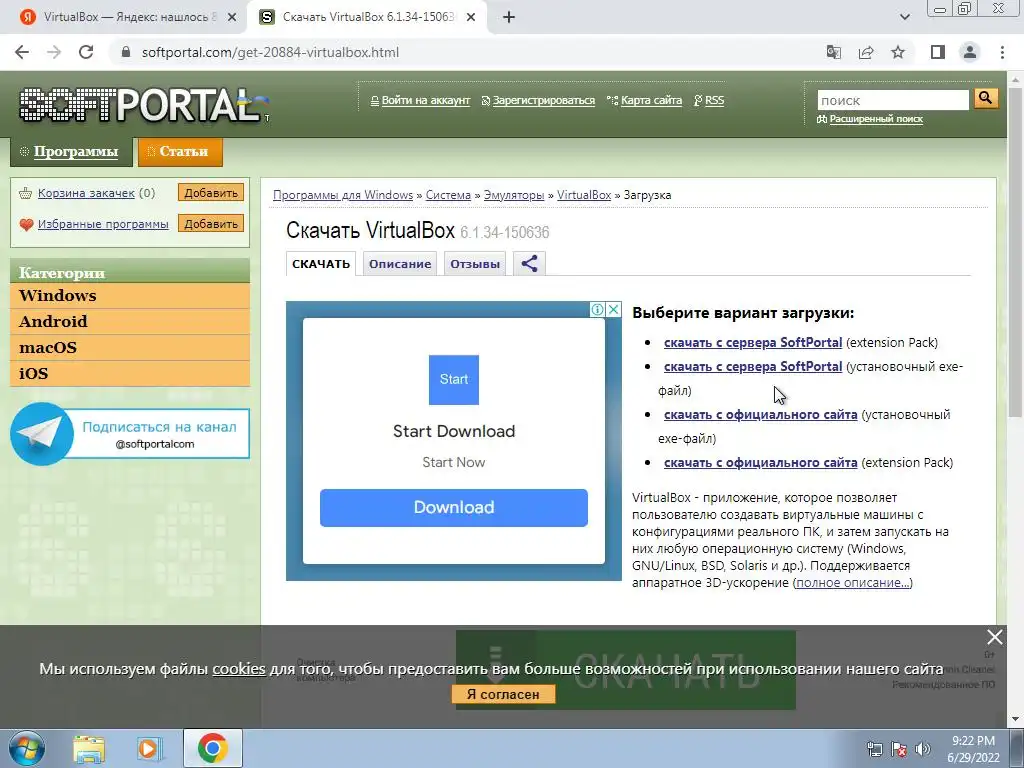1024x768 pixels.
Task: Click the address bar URL
Action: point(270,52)
